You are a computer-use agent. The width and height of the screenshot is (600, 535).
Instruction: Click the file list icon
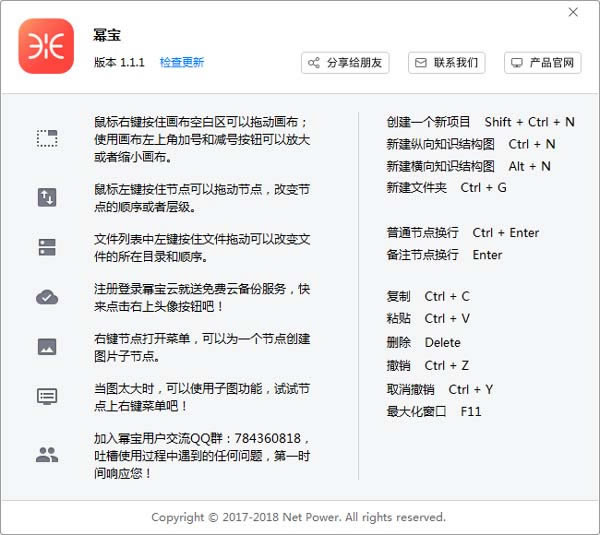click(47, 247)
